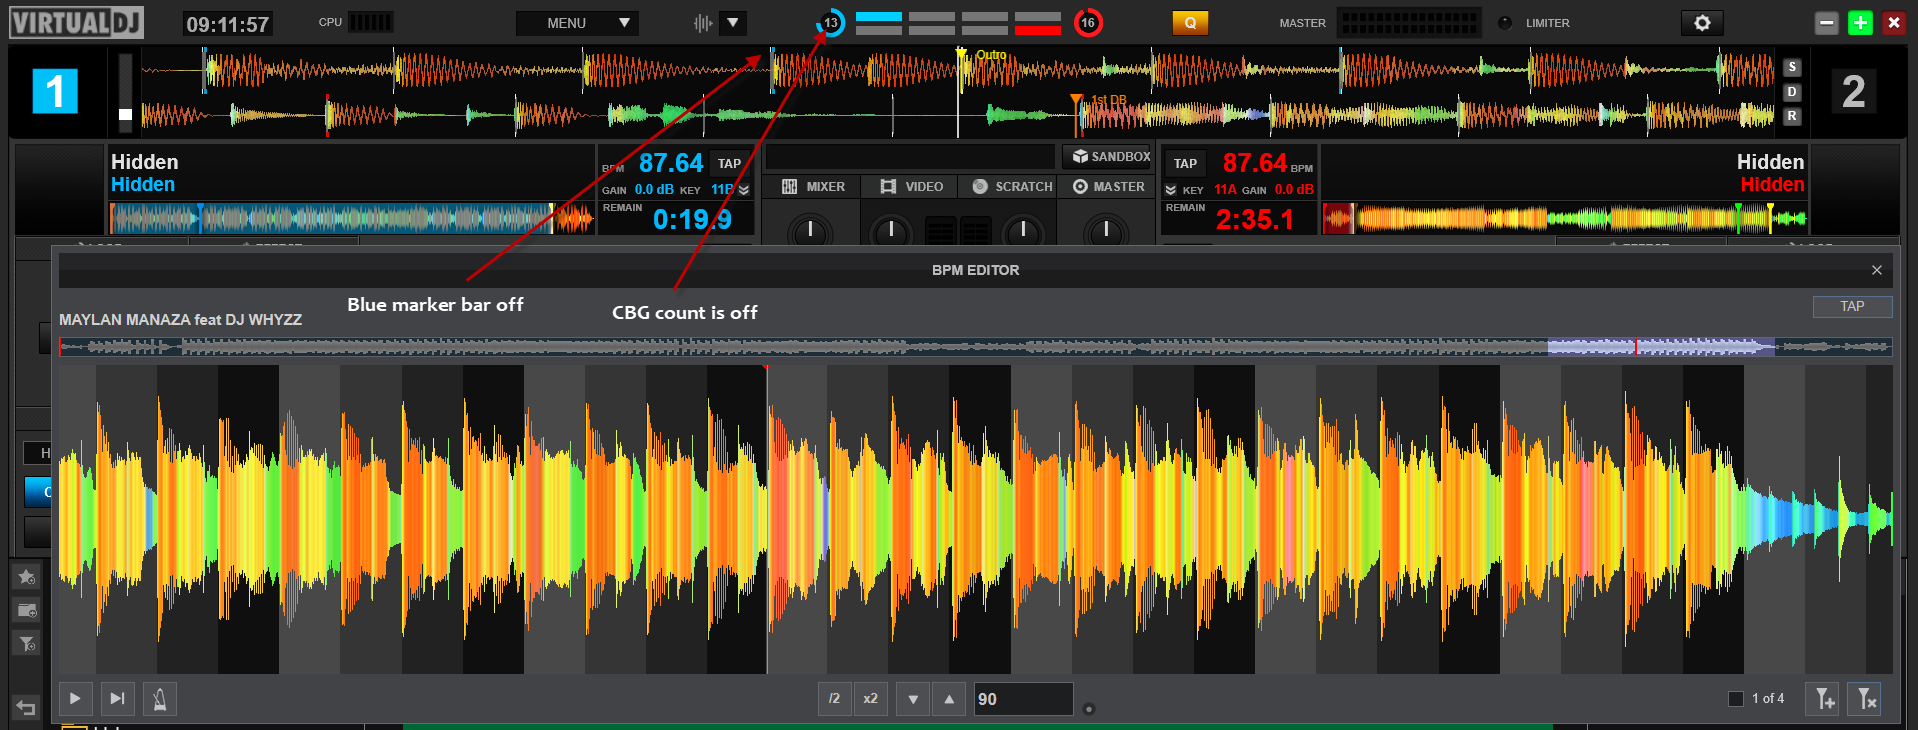Expand deck 2 key options chevron

click(1171, 190)
